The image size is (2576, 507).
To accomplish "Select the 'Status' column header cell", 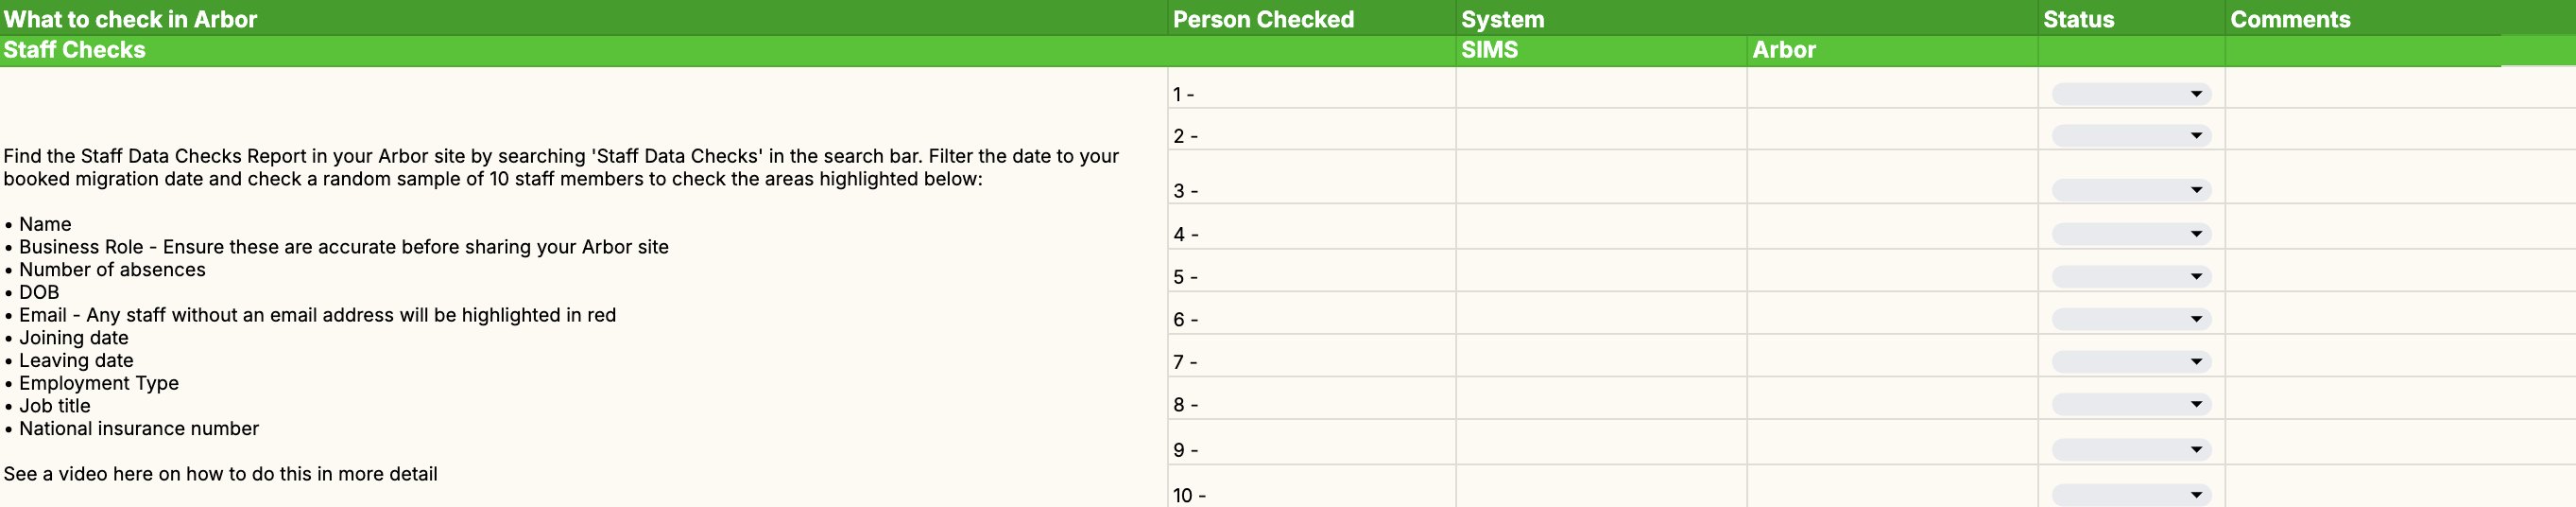I will 2130,19.
